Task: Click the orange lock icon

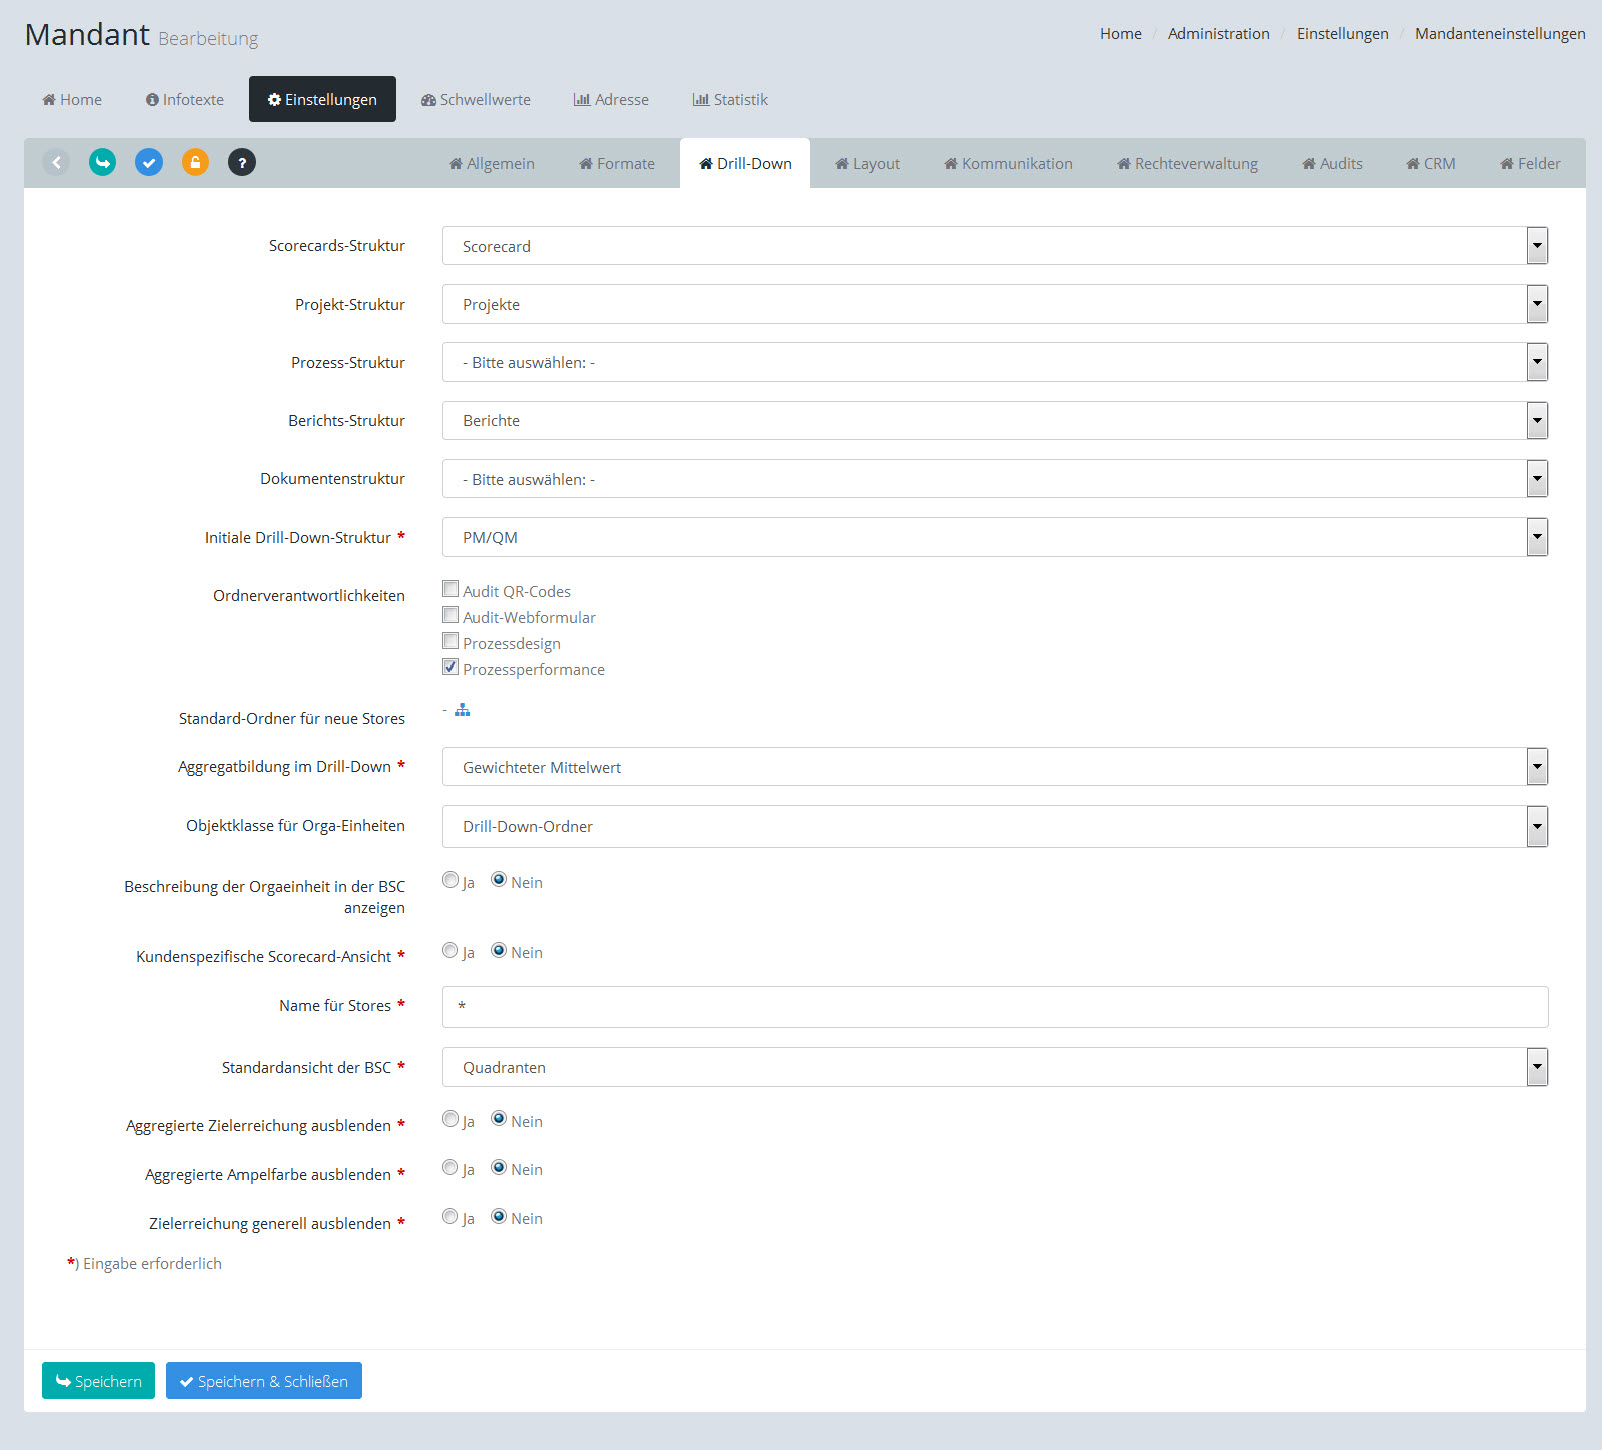Action: [195, 162]
